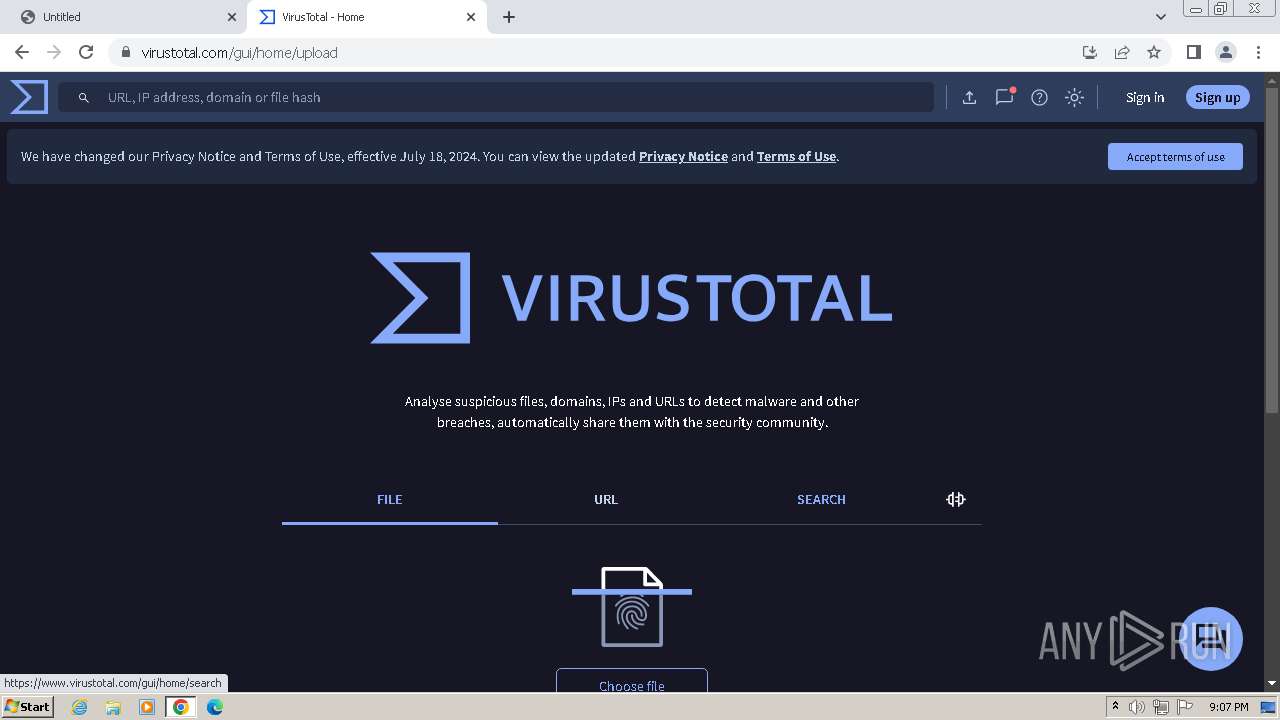Open Microsoft Edge from the taskbar
The height and width of the screenshot is (720, 1280).
click(x=215, y=707)
